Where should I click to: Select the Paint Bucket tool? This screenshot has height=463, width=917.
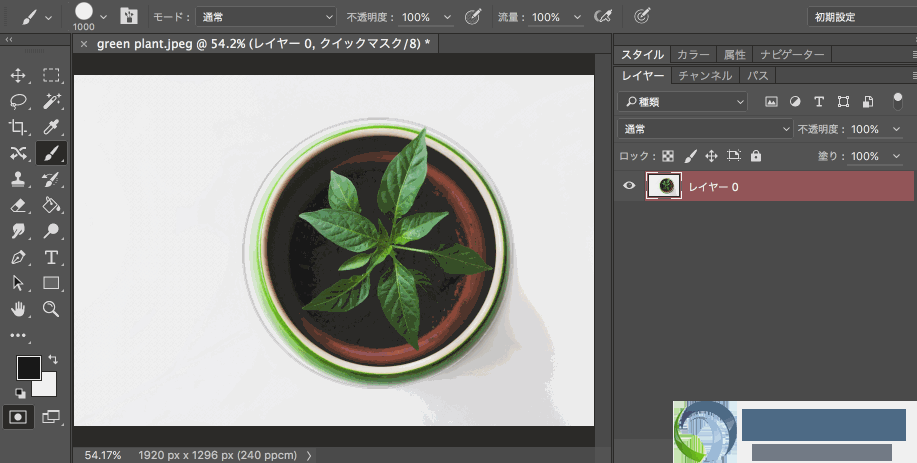(51, 205)
